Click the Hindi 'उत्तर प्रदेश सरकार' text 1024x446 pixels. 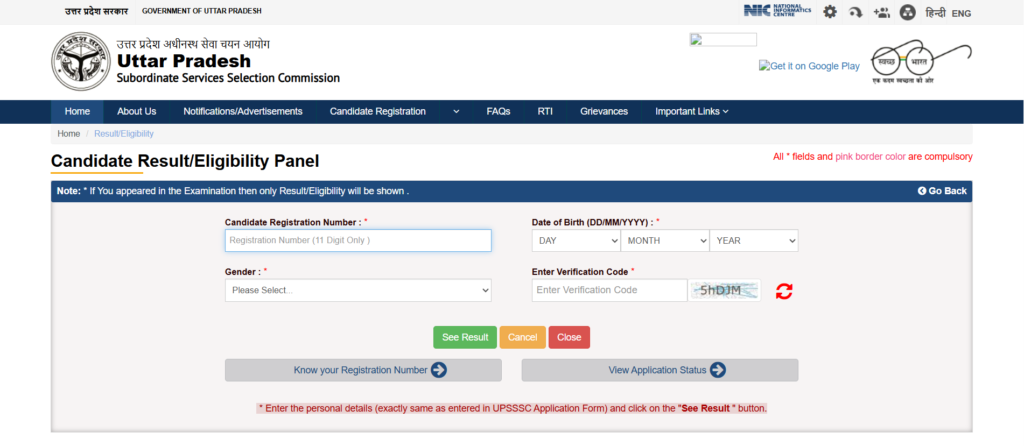[x=97, y=12]
